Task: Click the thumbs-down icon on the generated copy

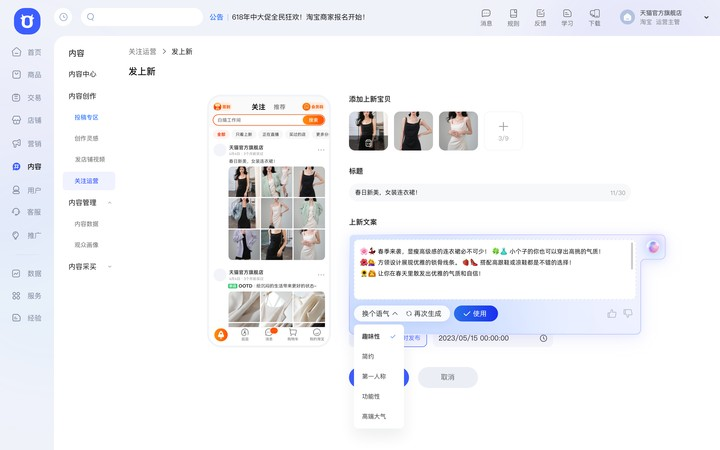Action: (x=628, y=313)
